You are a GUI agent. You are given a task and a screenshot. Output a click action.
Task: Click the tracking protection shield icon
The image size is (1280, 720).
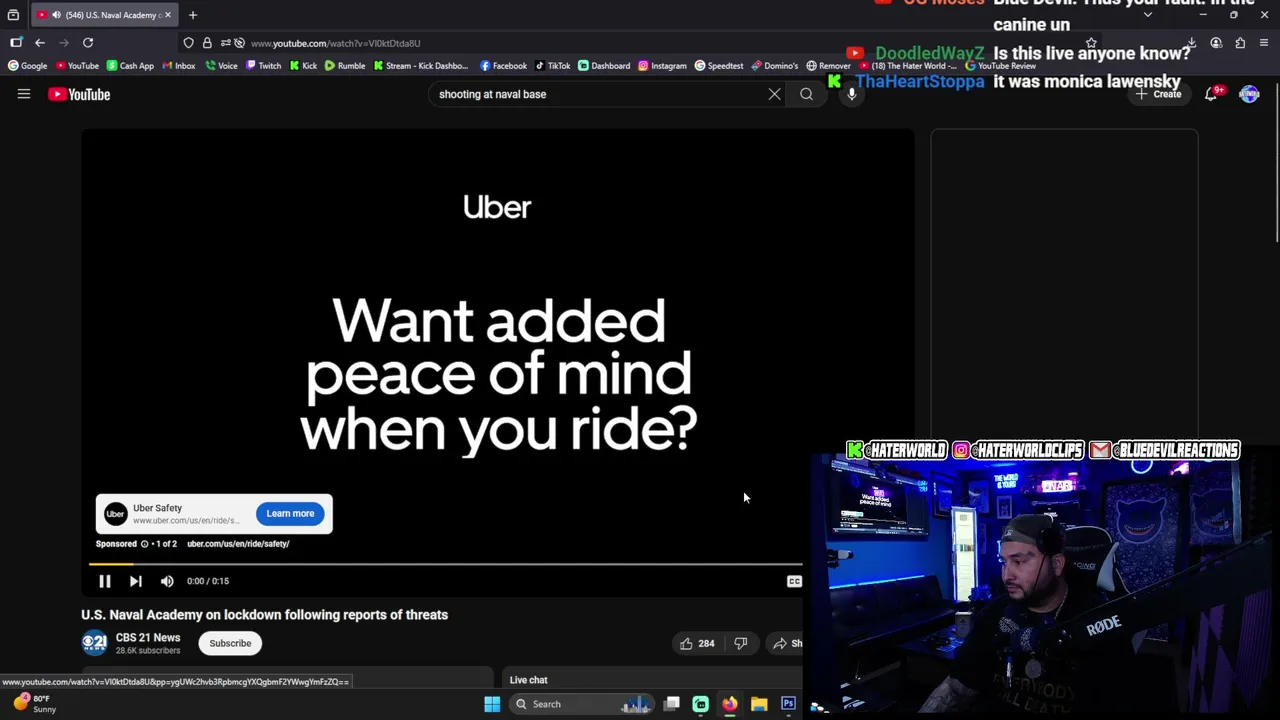point(188,43)
